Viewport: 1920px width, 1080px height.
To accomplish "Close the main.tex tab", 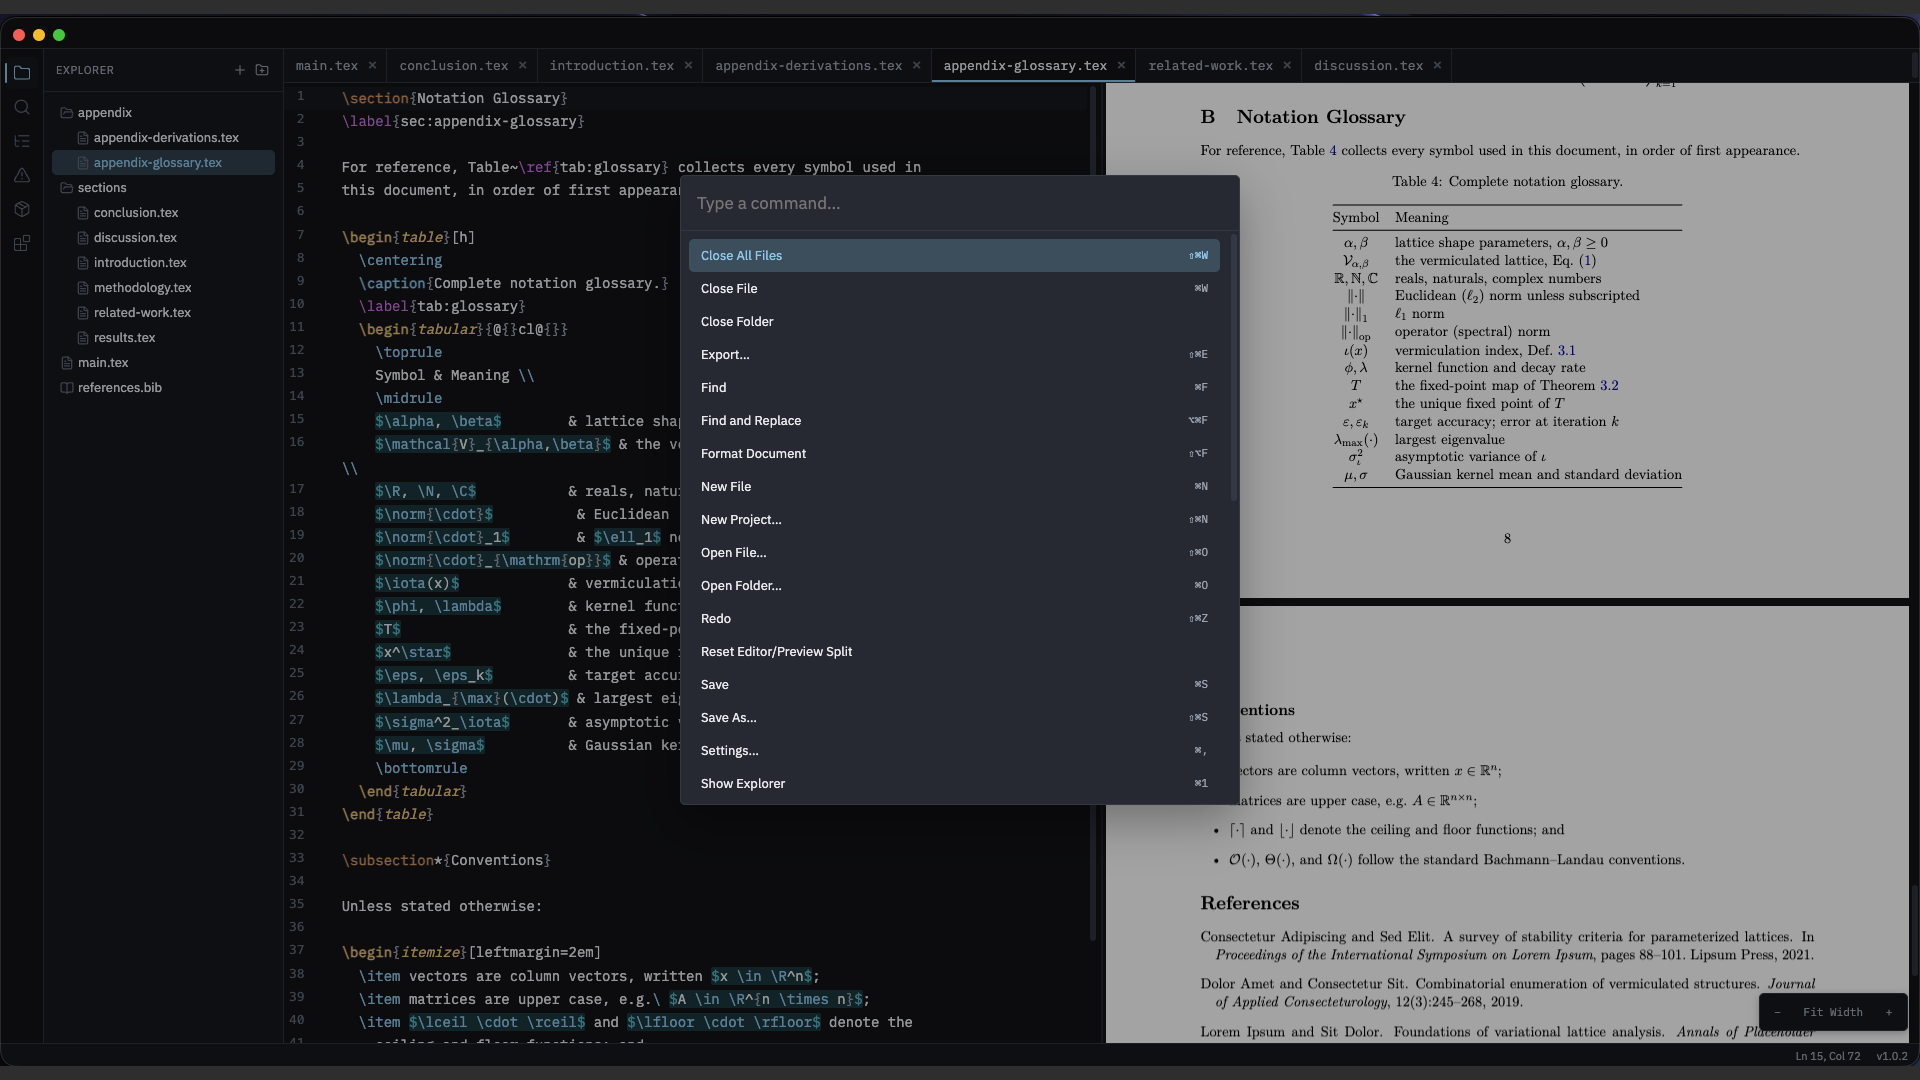I will pyautogui.click(x=372, y=65).
